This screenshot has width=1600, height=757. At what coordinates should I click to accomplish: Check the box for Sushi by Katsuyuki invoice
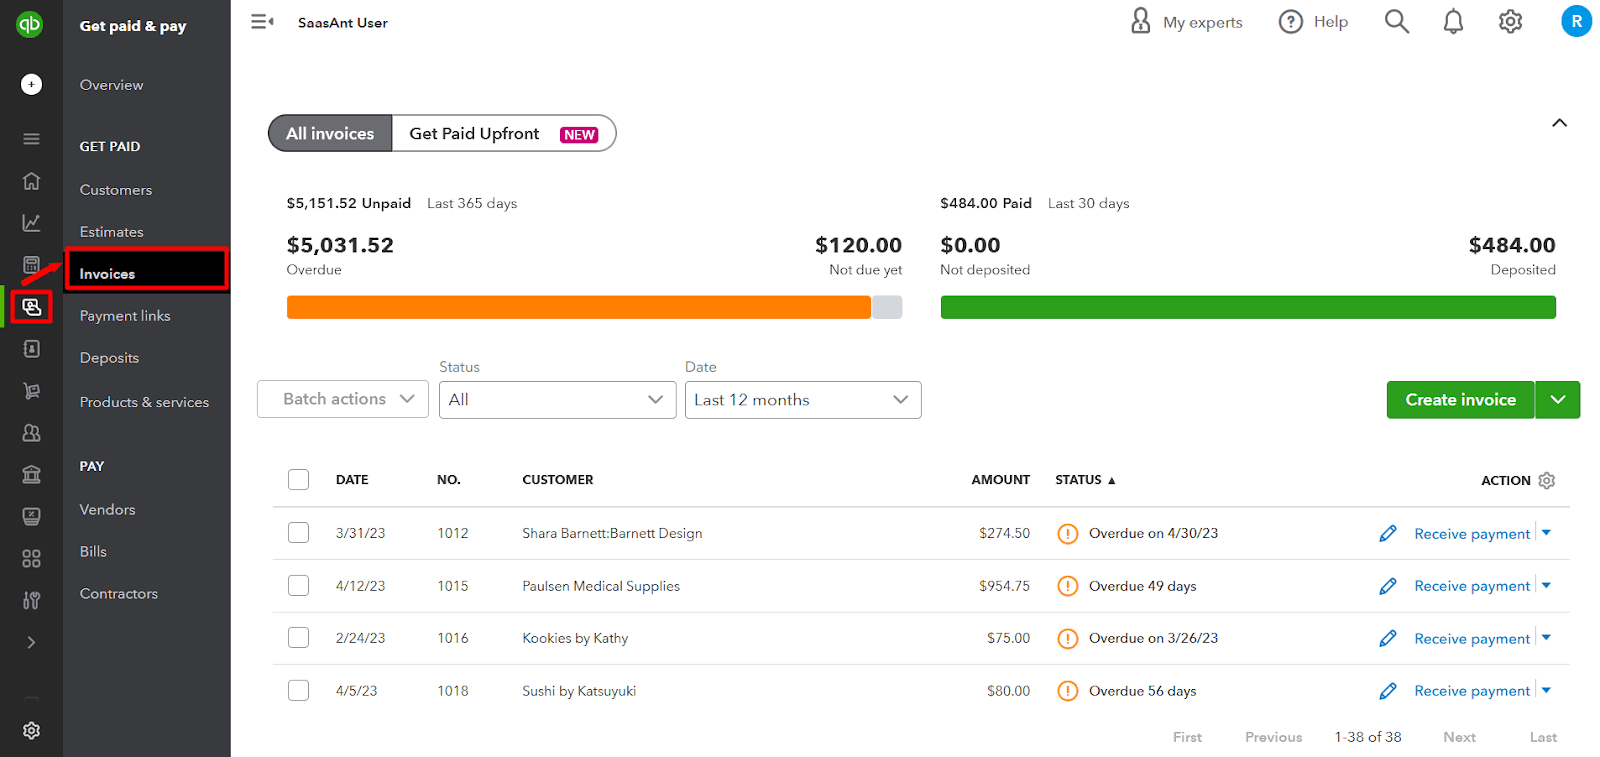(298, 690)
